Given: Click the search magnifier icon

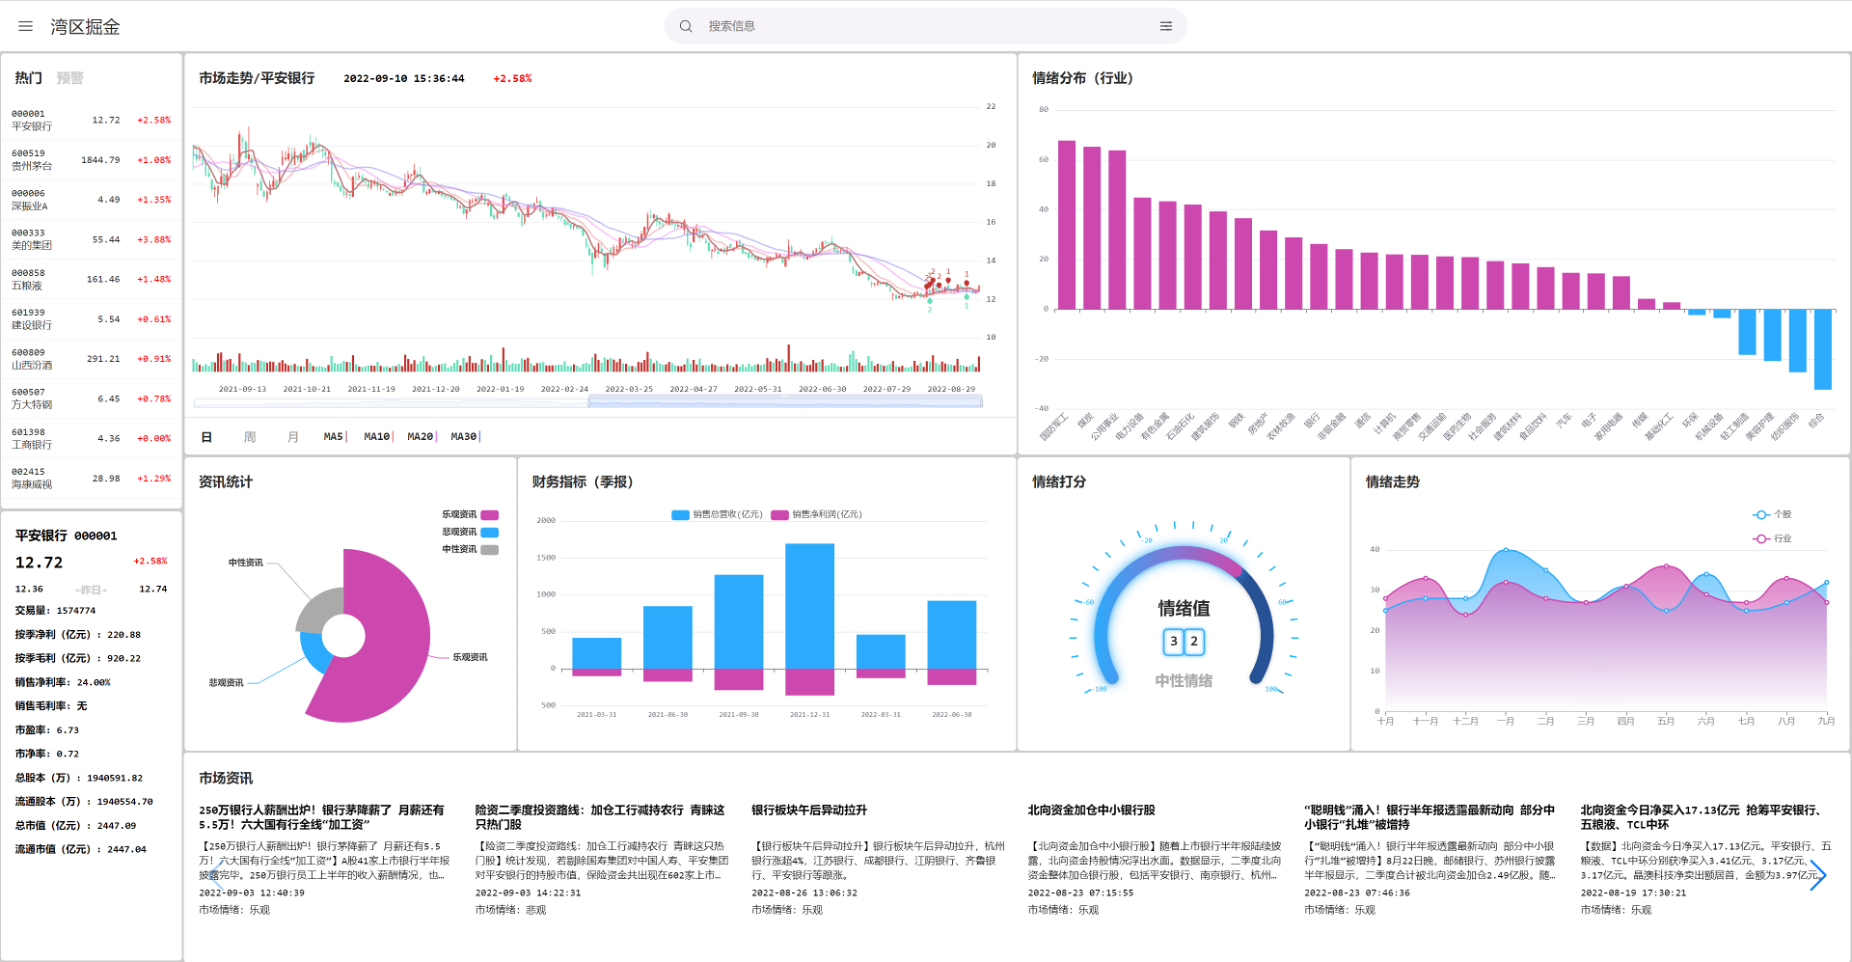Looking at the screenshot, I should pyautogui.click(x=686, y=26).
